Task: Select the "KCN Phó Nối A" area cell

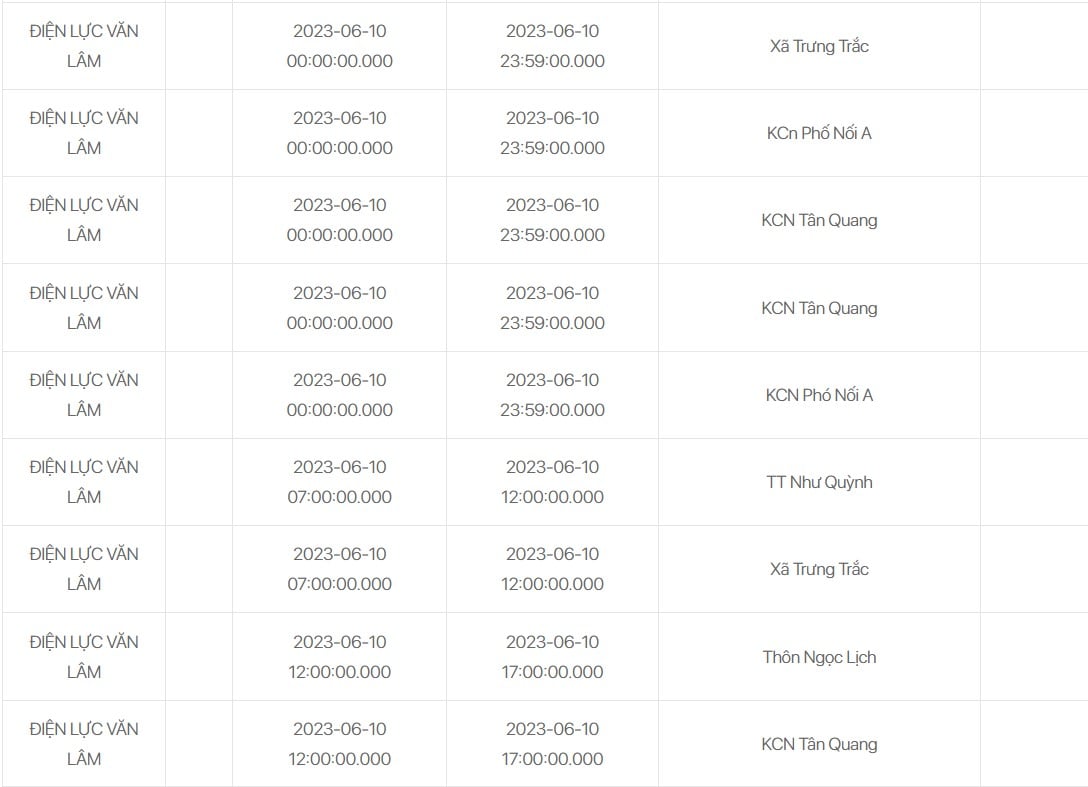Action: tap(819, 395)
